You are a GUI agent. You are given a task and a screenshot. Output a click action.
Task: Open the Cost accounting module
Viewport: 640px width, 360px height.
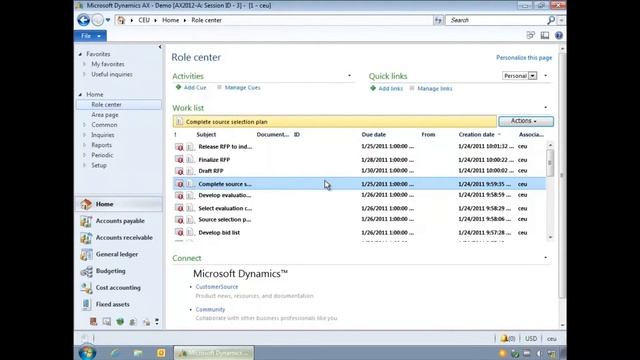point(118,288)
